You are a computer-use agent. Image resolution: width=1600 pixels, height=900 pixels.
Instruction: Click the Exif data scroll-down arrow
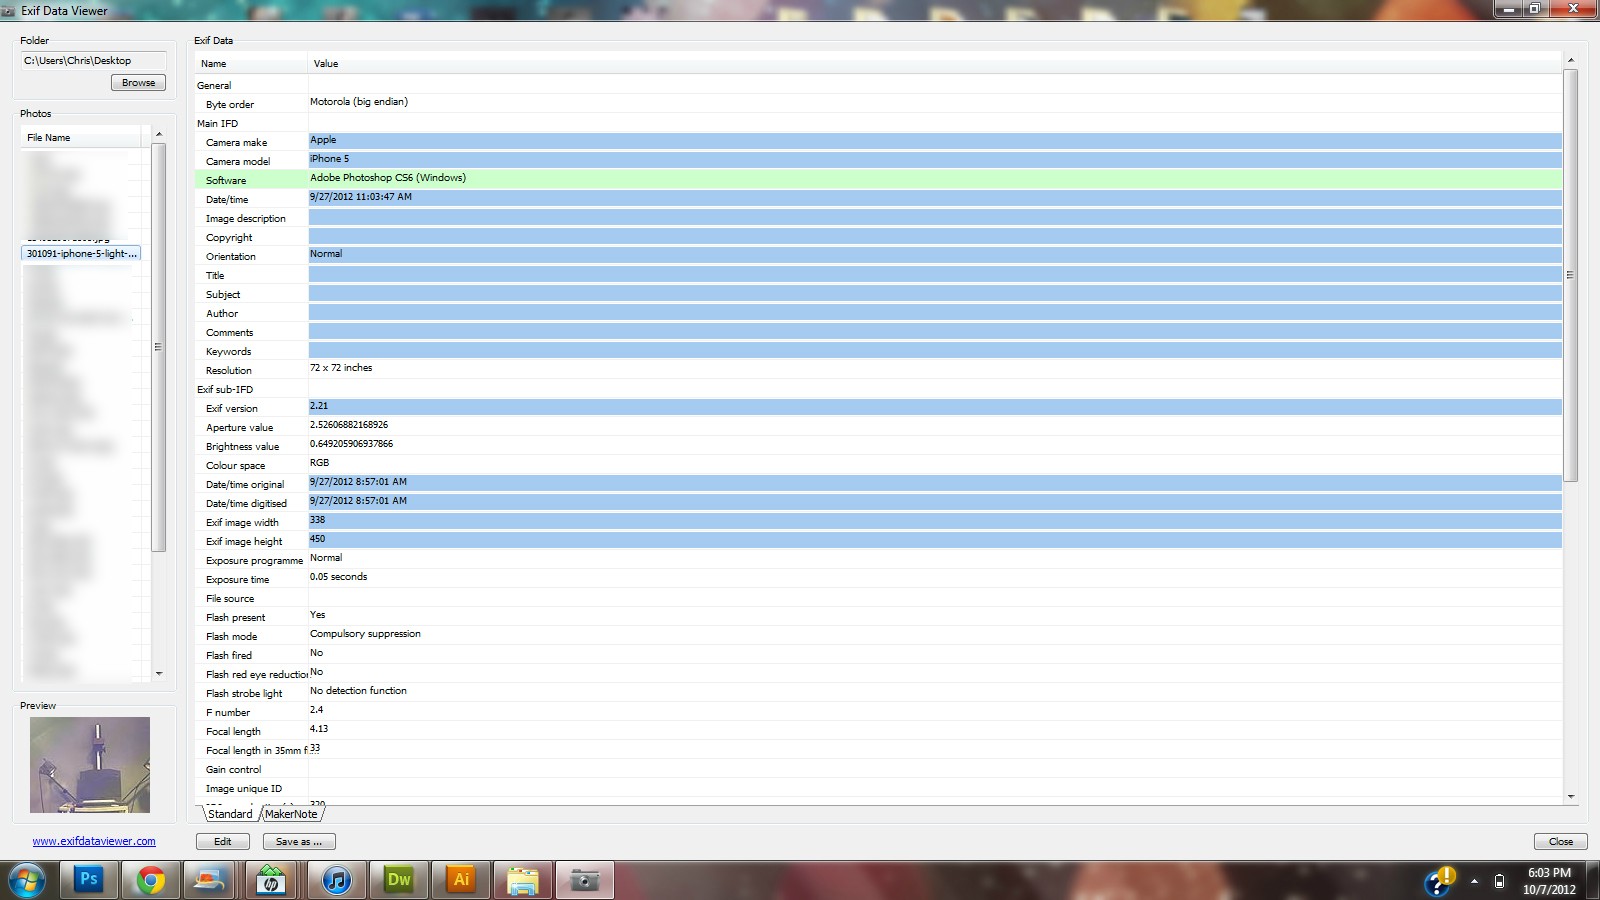tap(1570, 797)
